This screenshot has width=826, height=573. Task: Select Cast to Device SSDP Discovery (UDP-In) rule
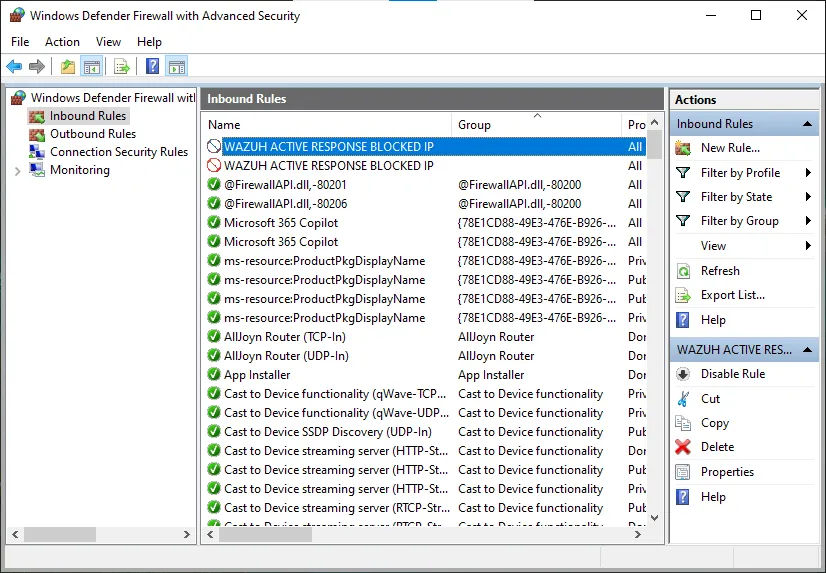(328, 432)
